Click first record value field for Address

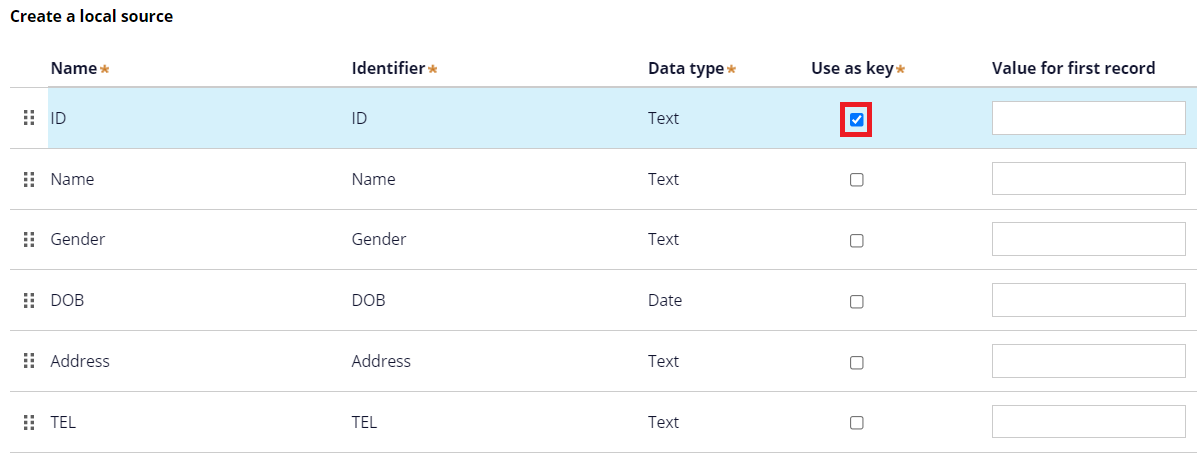point(1089,360)
